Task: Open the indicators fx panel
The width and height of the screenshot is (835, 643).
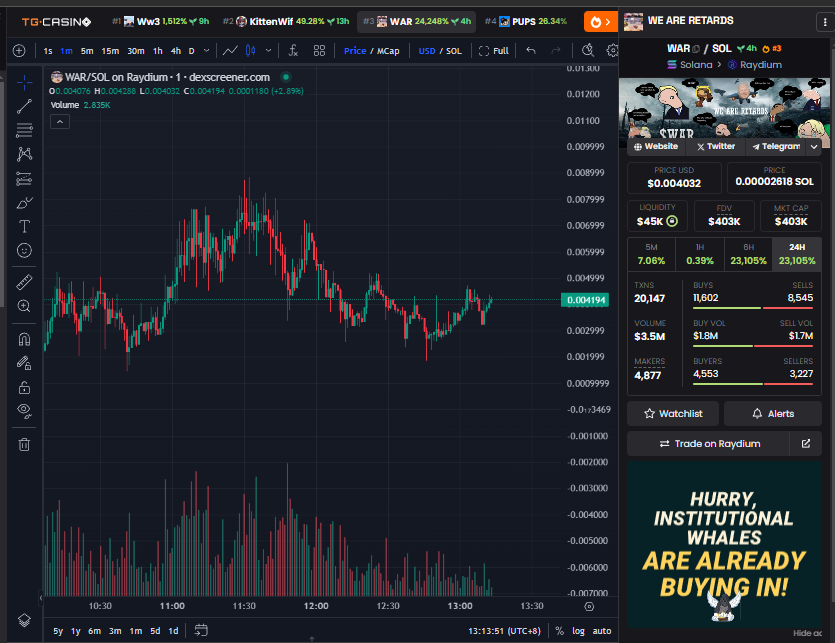Action: pyautogui.click(x=293, y=48)
